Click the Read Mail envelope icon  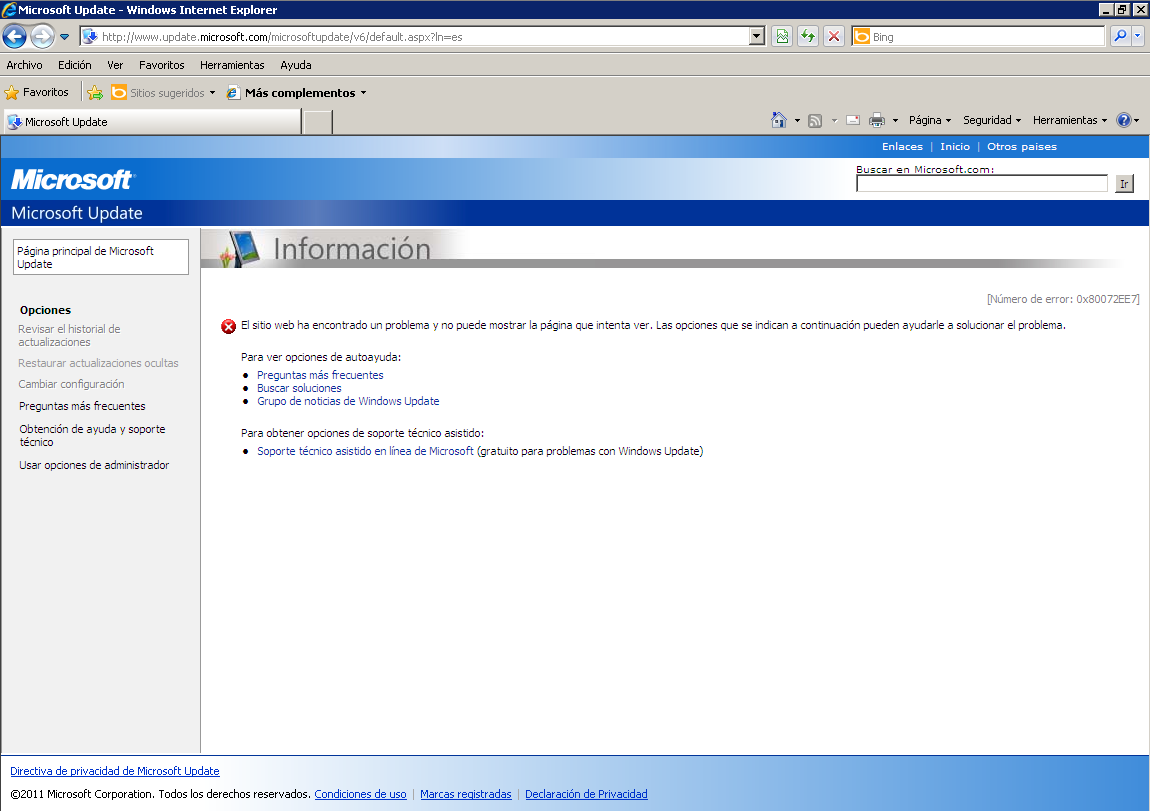(x=853, y=120)
